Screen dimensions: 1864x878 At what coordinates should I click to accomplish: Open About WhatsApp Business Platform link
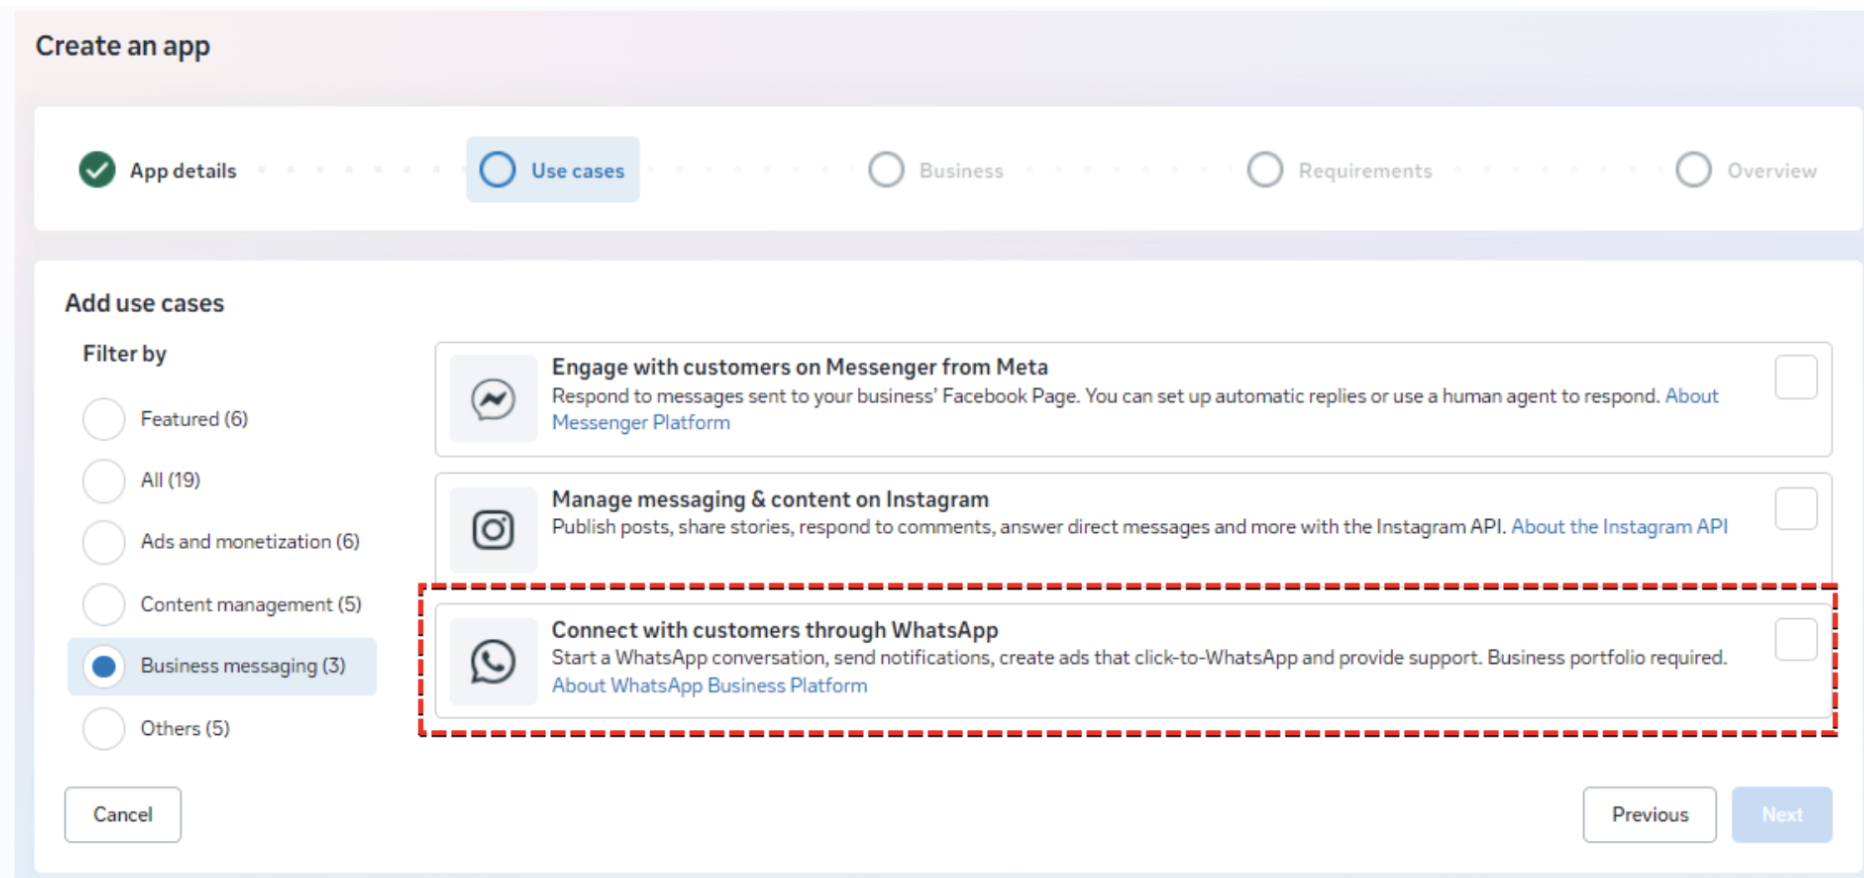[710, 686]
